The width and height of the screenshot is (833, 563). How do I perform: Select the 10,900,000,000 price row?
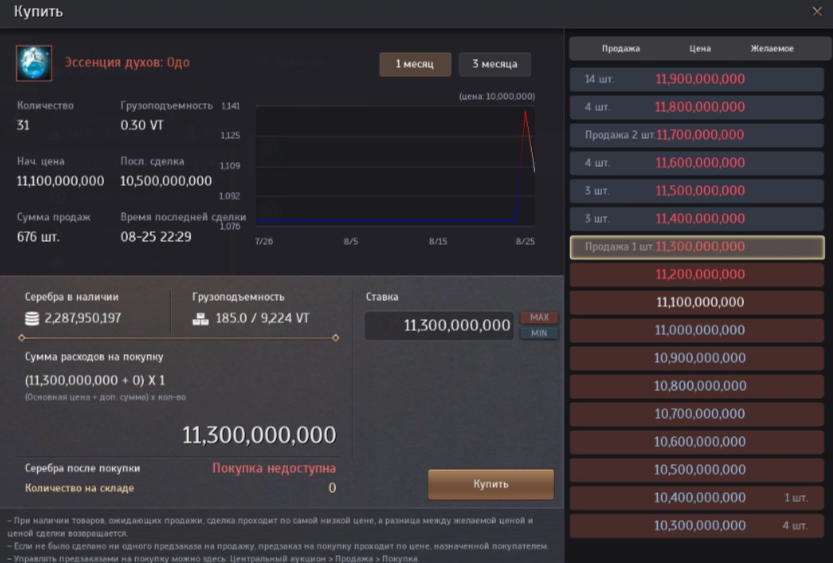pyautogui.click(x=696, y=358)
